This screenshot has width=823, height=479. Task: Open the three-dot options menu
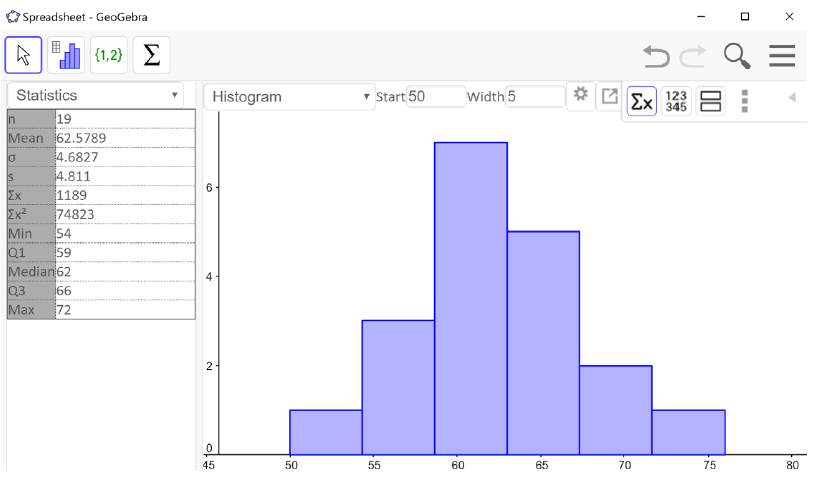pyautogui.click(x=744, y=101)
